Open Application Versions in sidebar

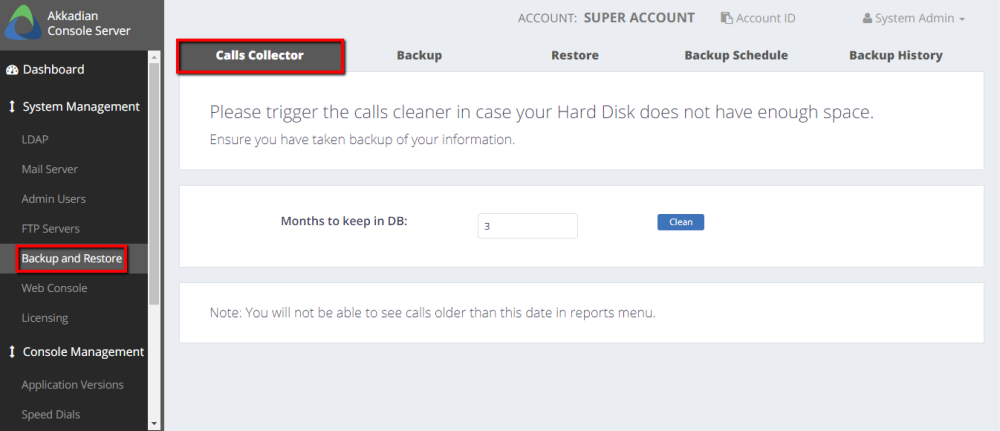pyautogui.click(x=73, y=385)
